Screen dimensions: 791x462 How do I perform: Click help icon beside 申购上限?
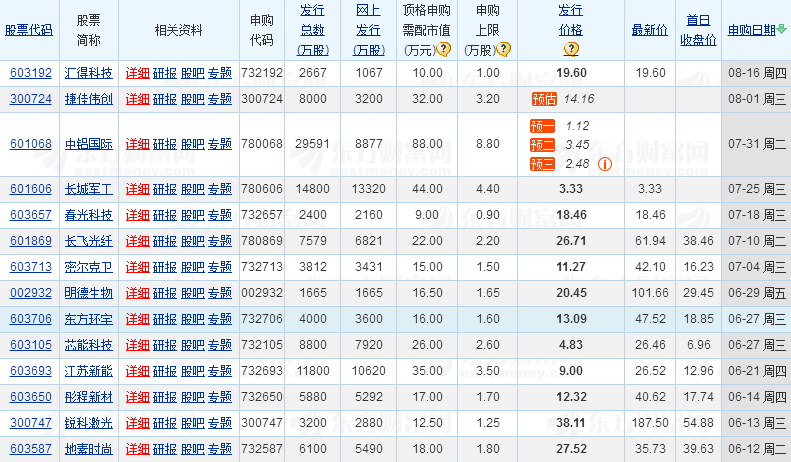click(503, 49)
